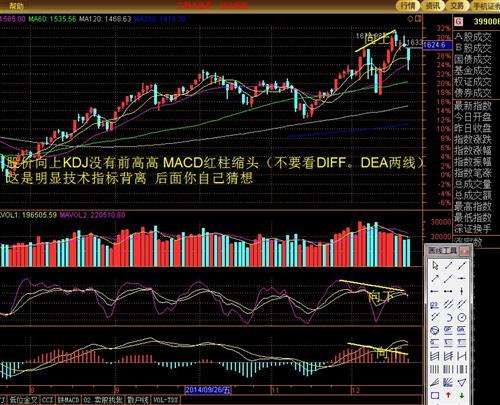Image resolution: width=500 pixels, height=405 pixels.
Task: Select the Fibonacci time lines tool
Action: (449, 369)
